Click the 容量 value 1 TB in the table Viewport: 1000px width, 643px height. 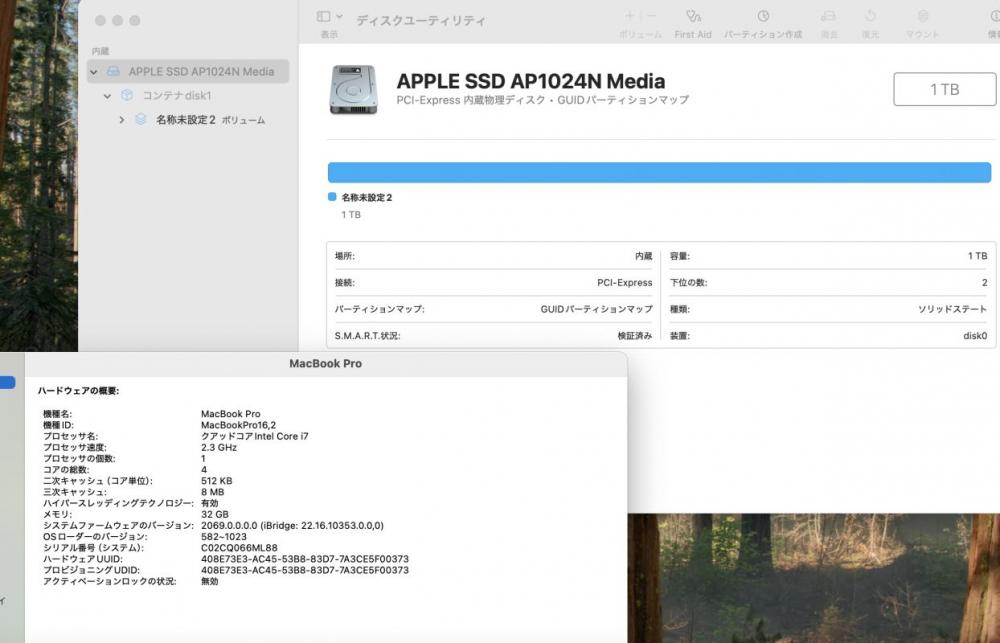[x=977, y=256]
